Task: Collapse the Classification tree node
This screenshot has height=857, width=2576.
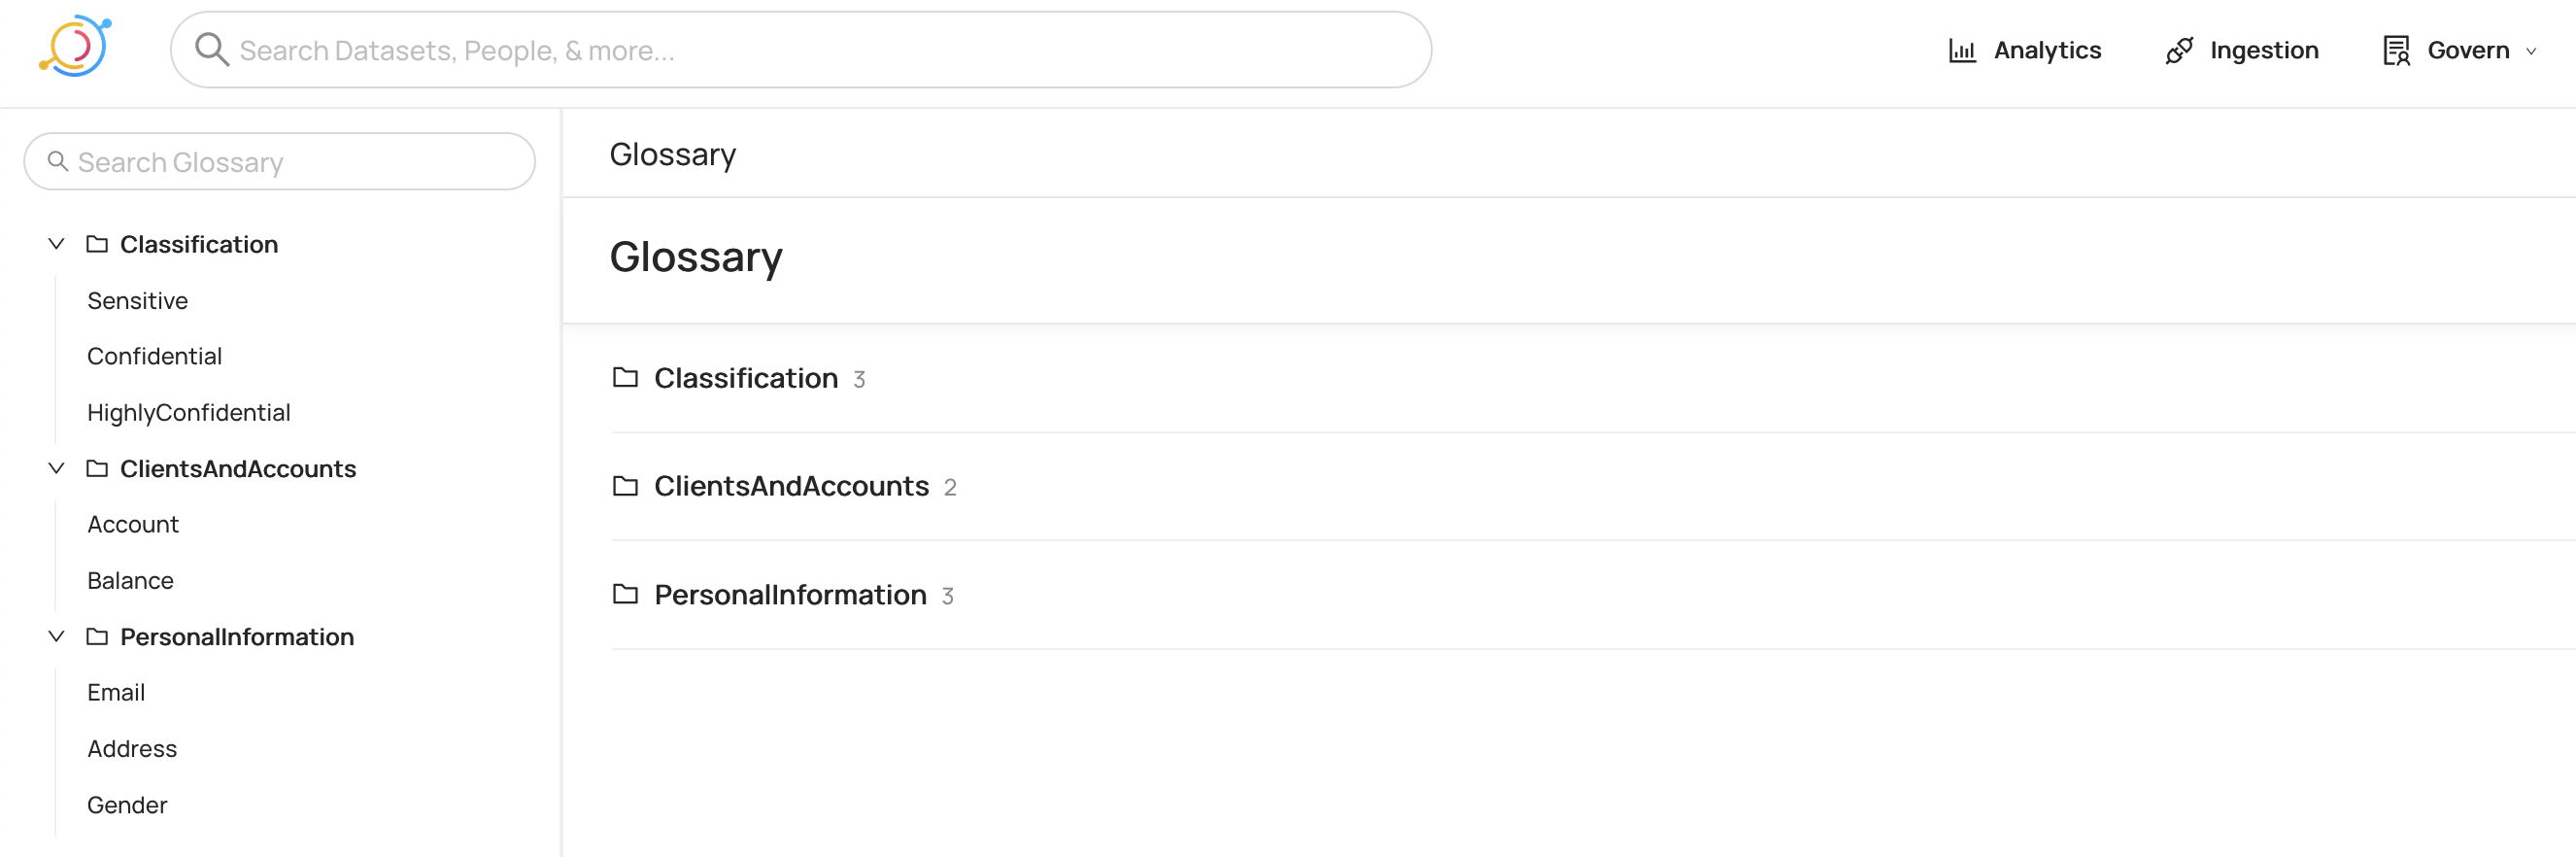Action: point(57,244)
